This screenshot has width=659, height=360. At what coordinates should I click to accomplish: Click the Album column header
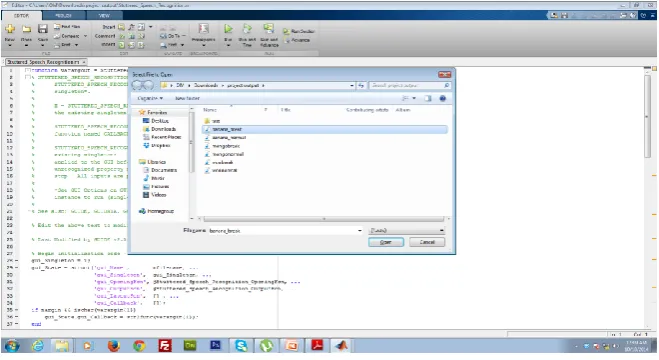click(x=403, y=110)
